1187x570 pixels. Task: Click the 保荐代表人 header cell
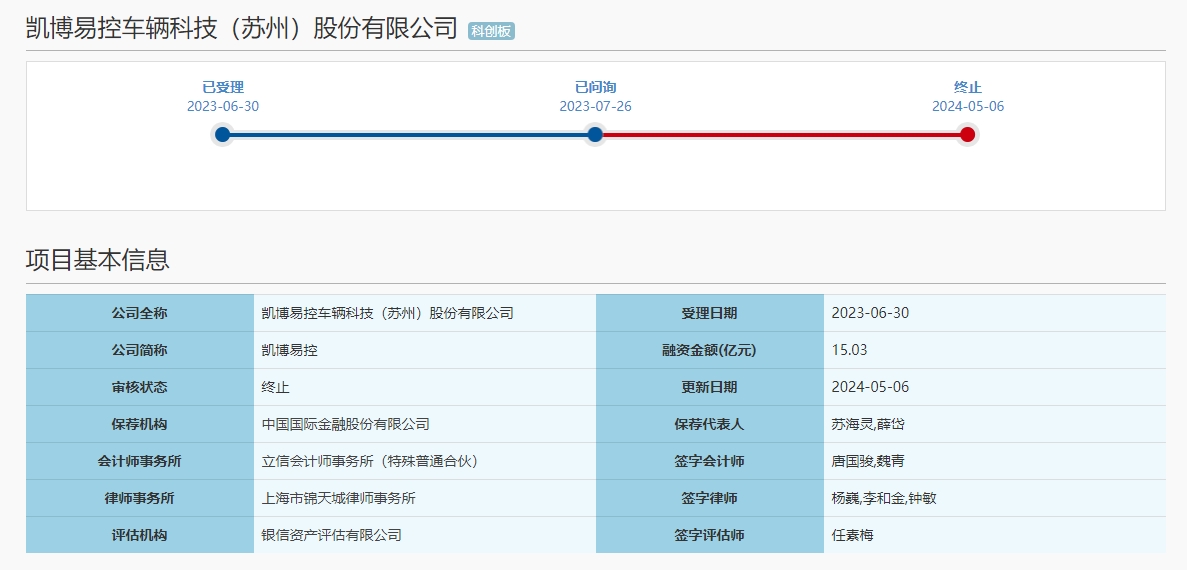tap(710, 424)
